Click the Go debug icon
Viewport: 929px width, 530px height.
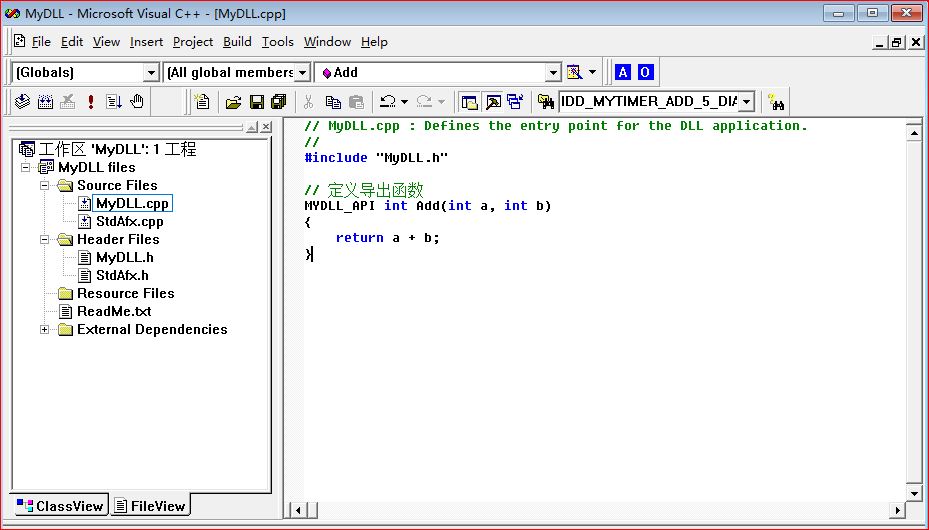click(114, 102)
